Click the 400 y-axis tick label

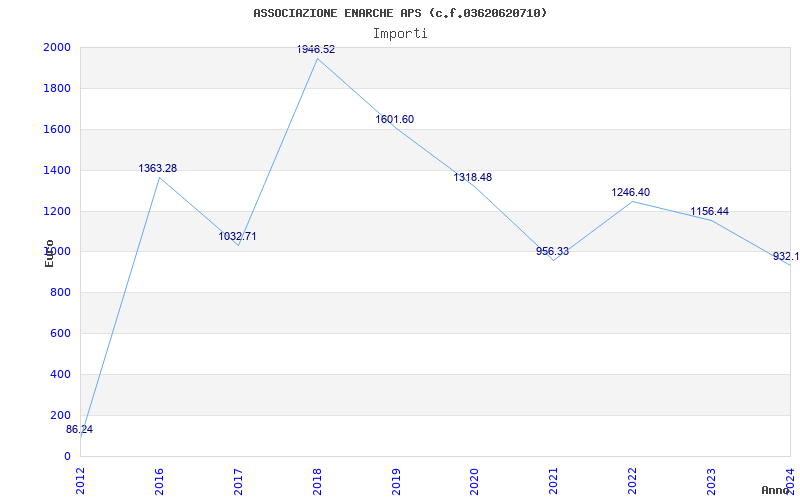pyautogui.click(x=60, y=374)
